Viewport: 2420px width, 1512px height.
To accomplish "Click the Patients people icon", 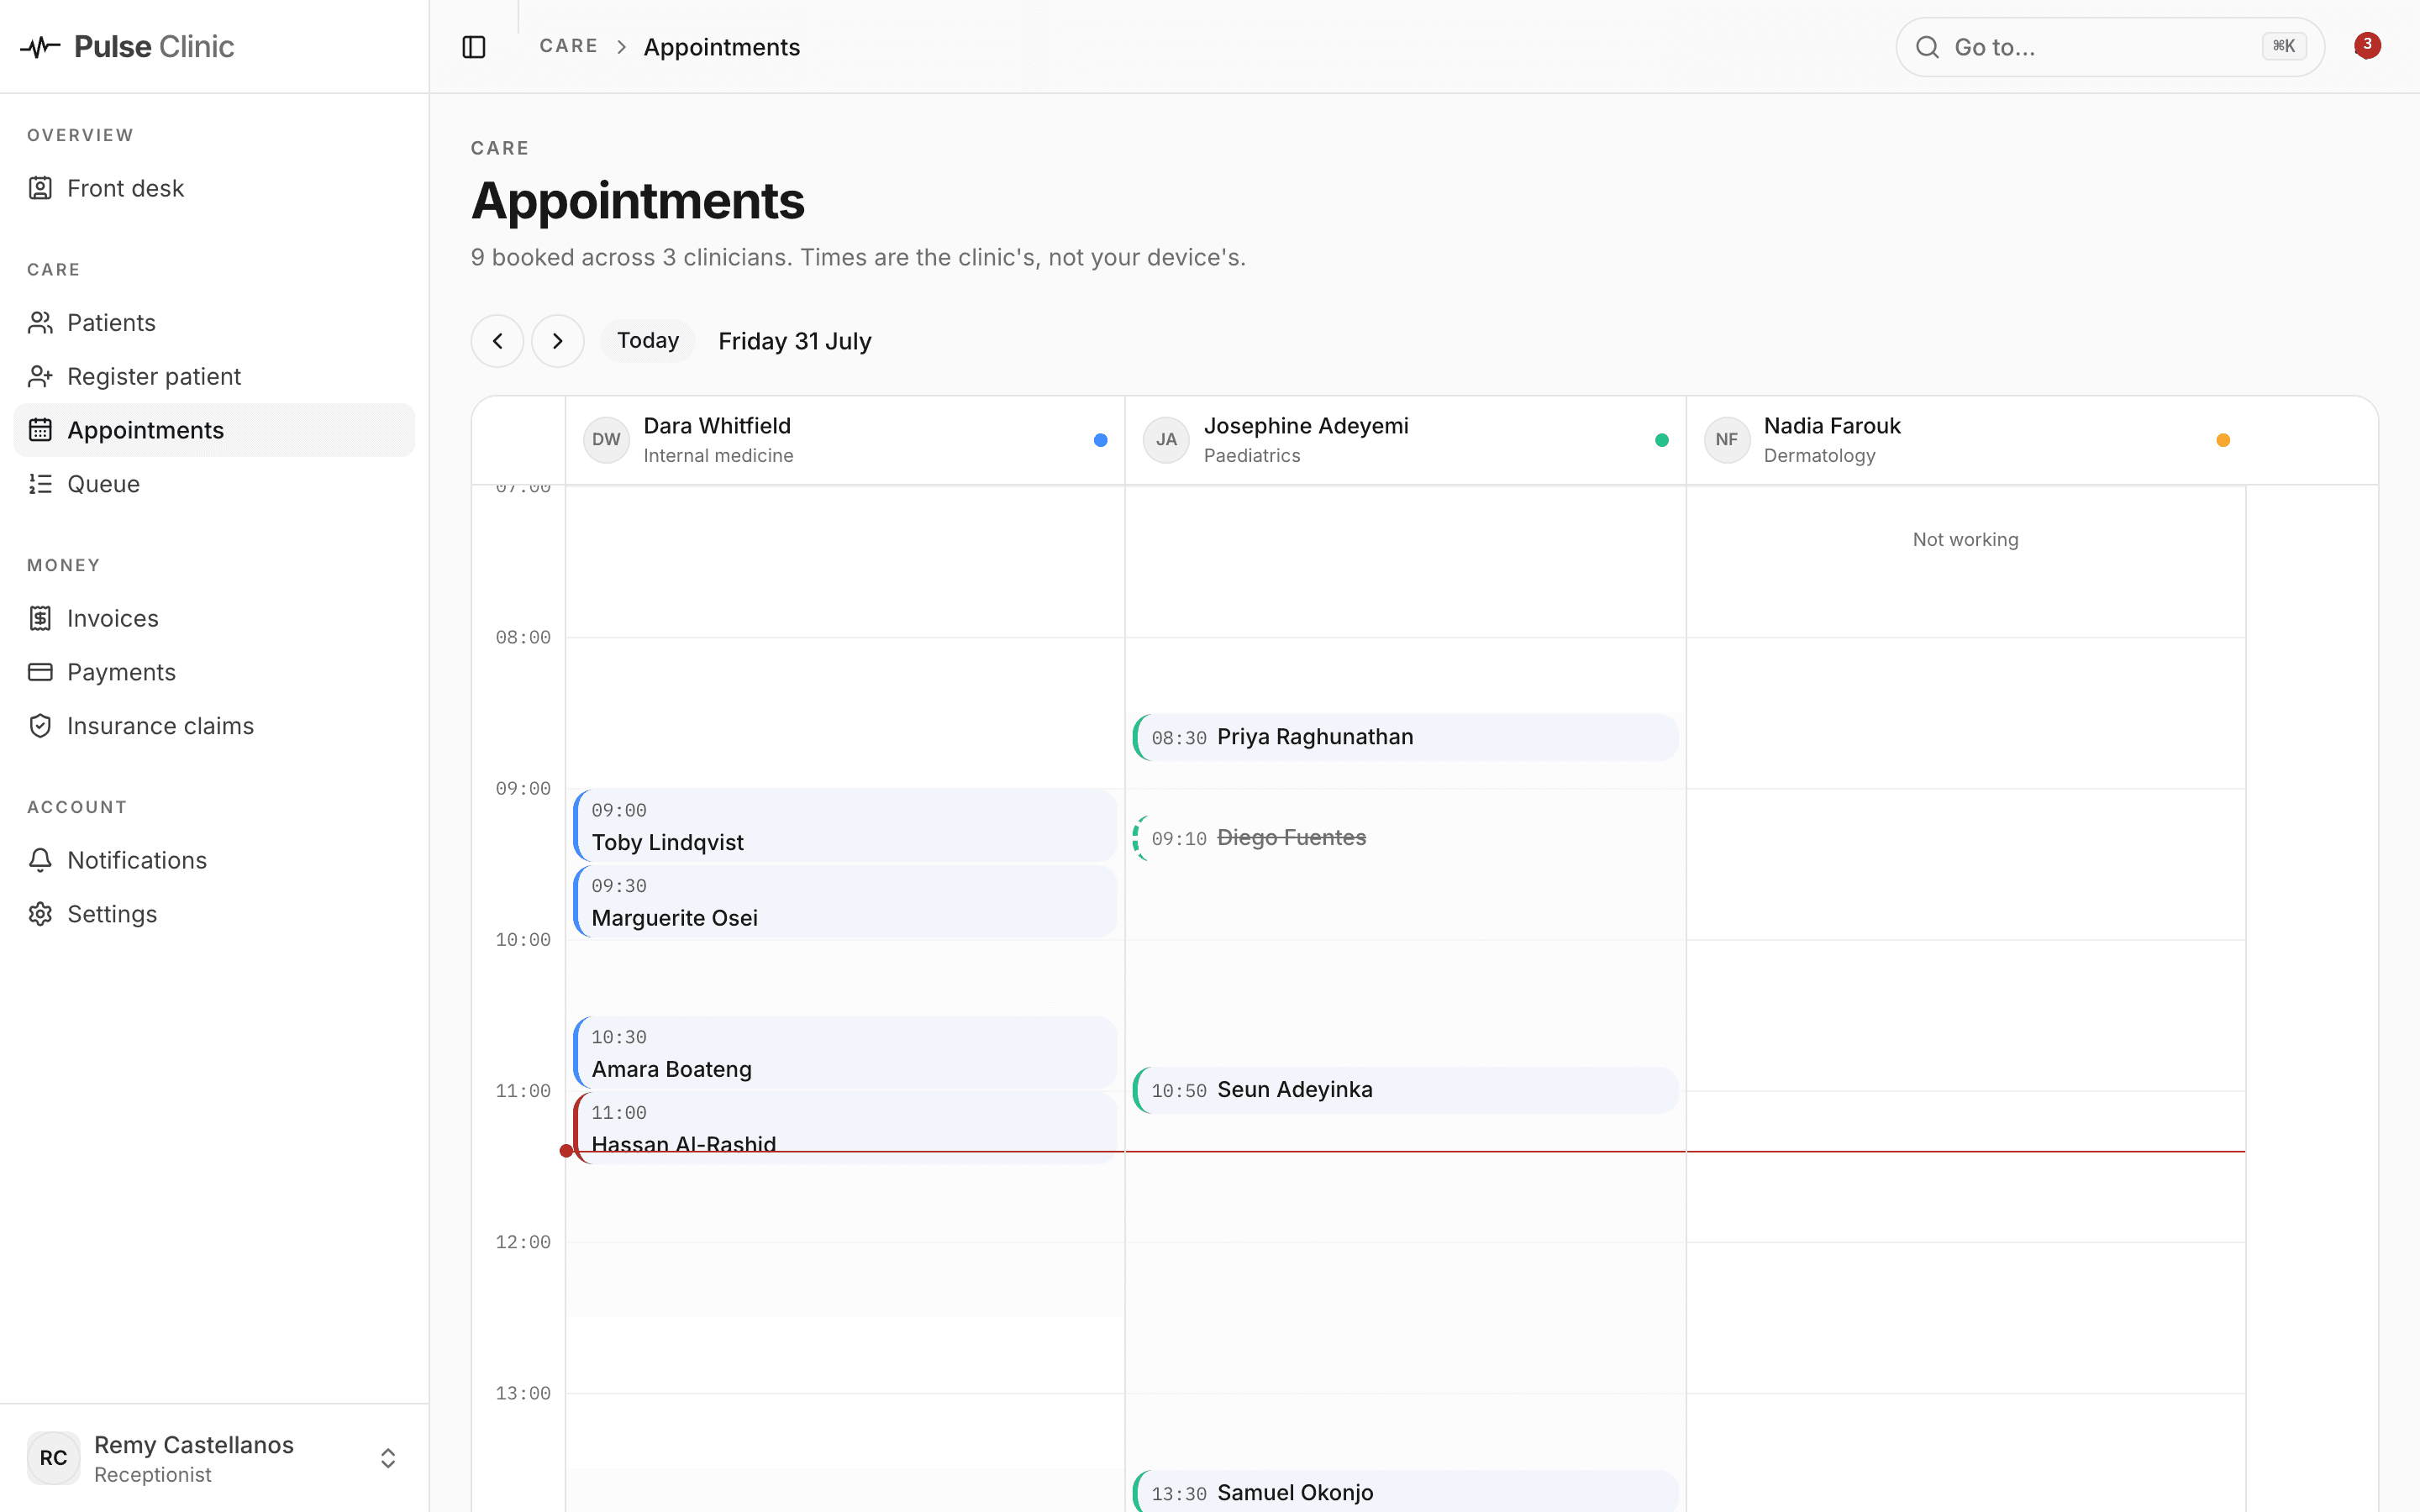I will [x=40, y=323].
